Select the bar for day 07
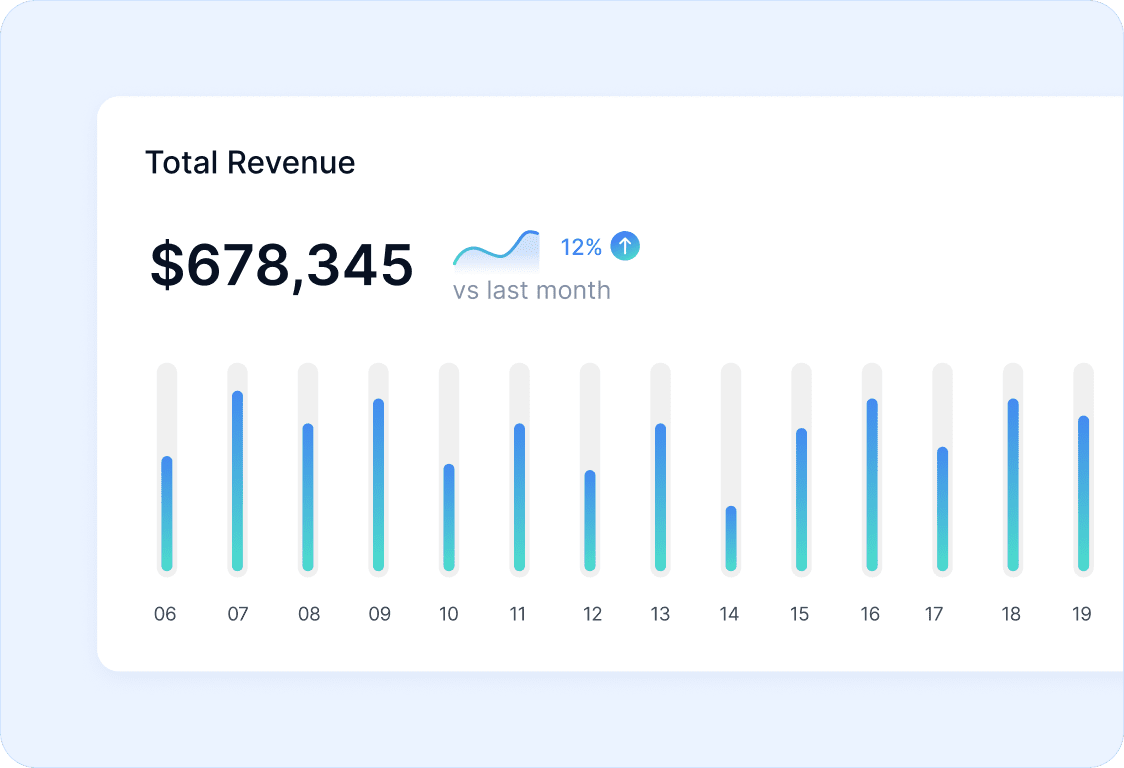 coord(237,480)
